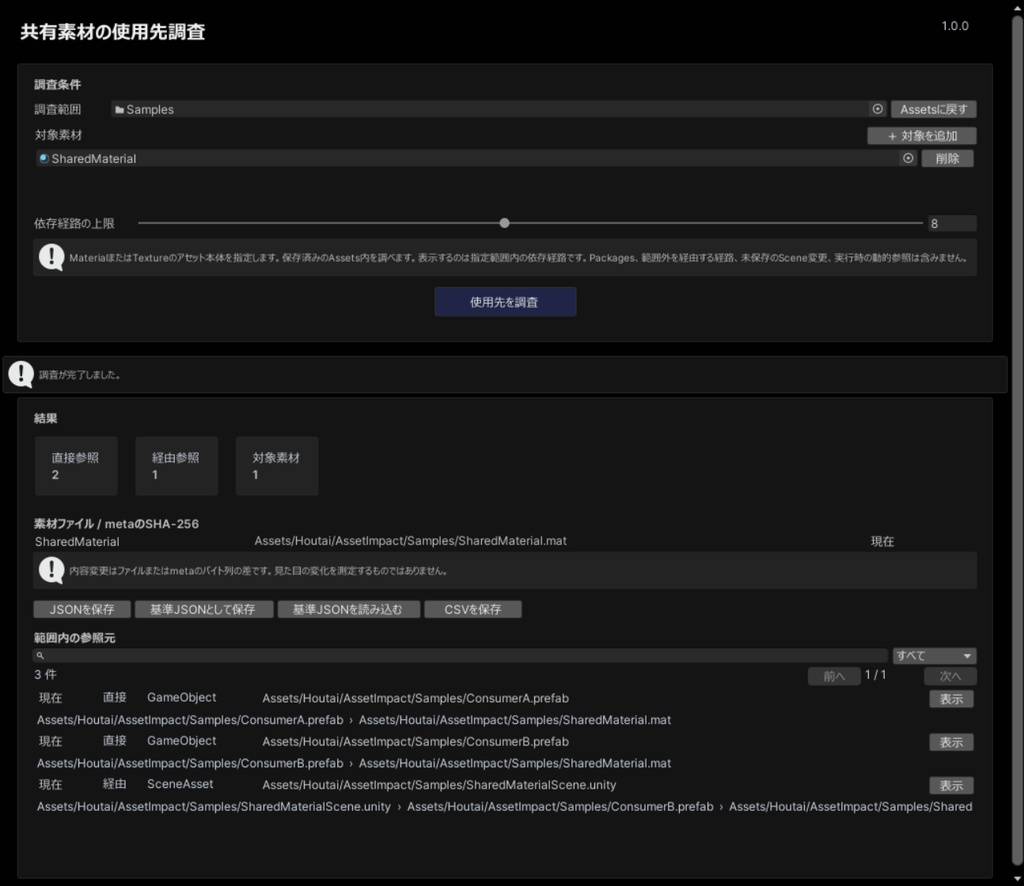Click the 1 / 1 page indicator
1024x886 pixels.
click(x=875, y=674)
